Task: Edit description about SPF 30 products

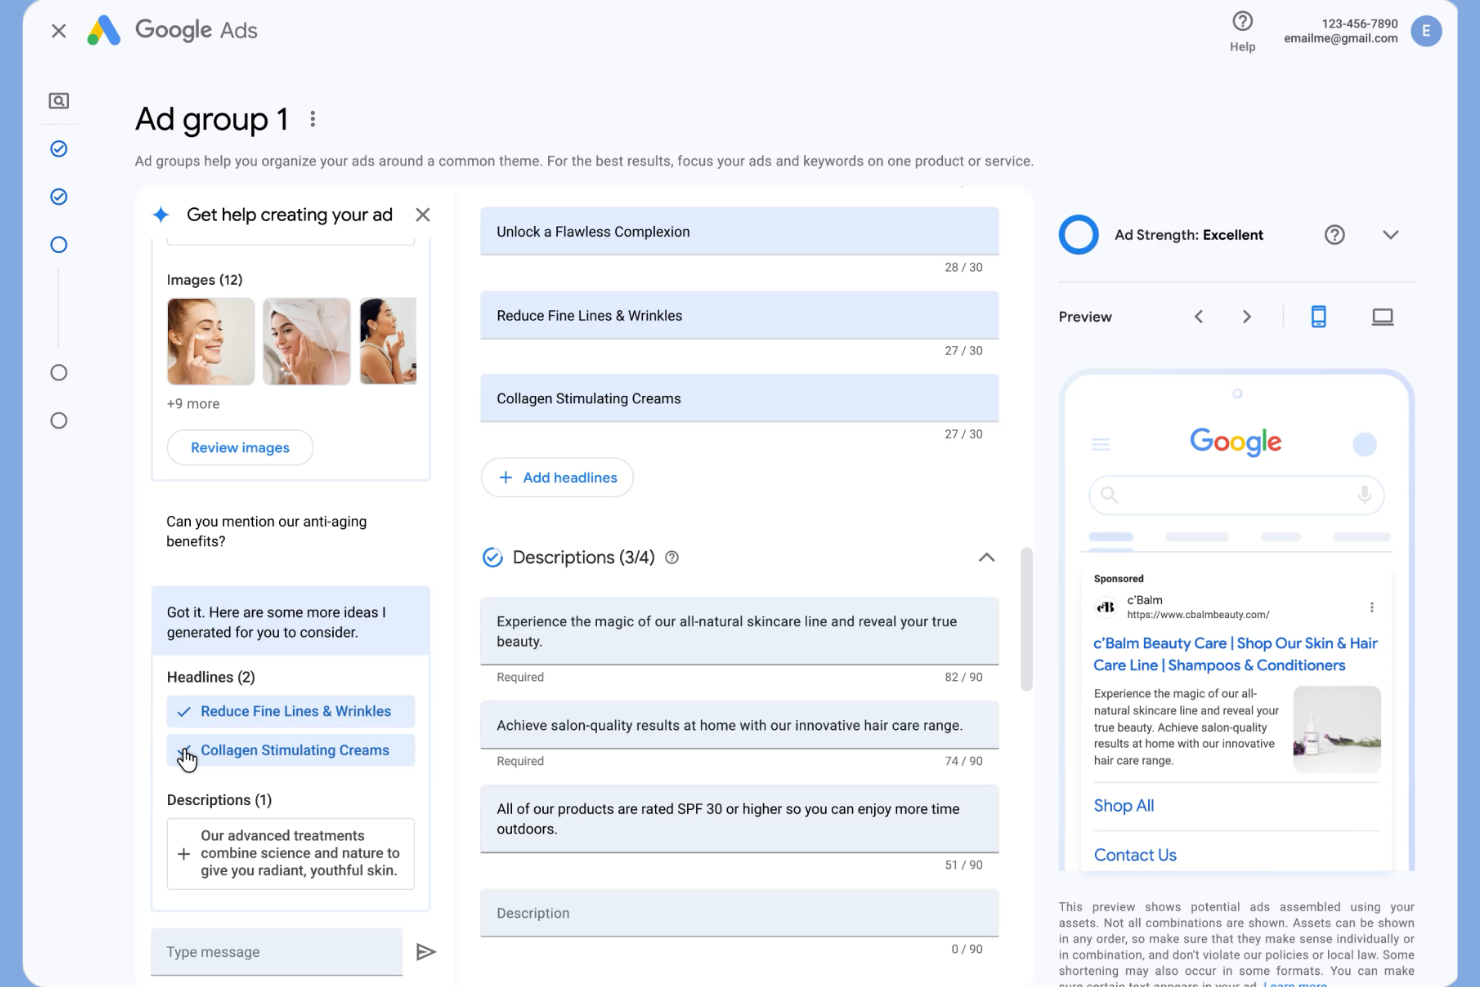Action: (x=740, y=820)
